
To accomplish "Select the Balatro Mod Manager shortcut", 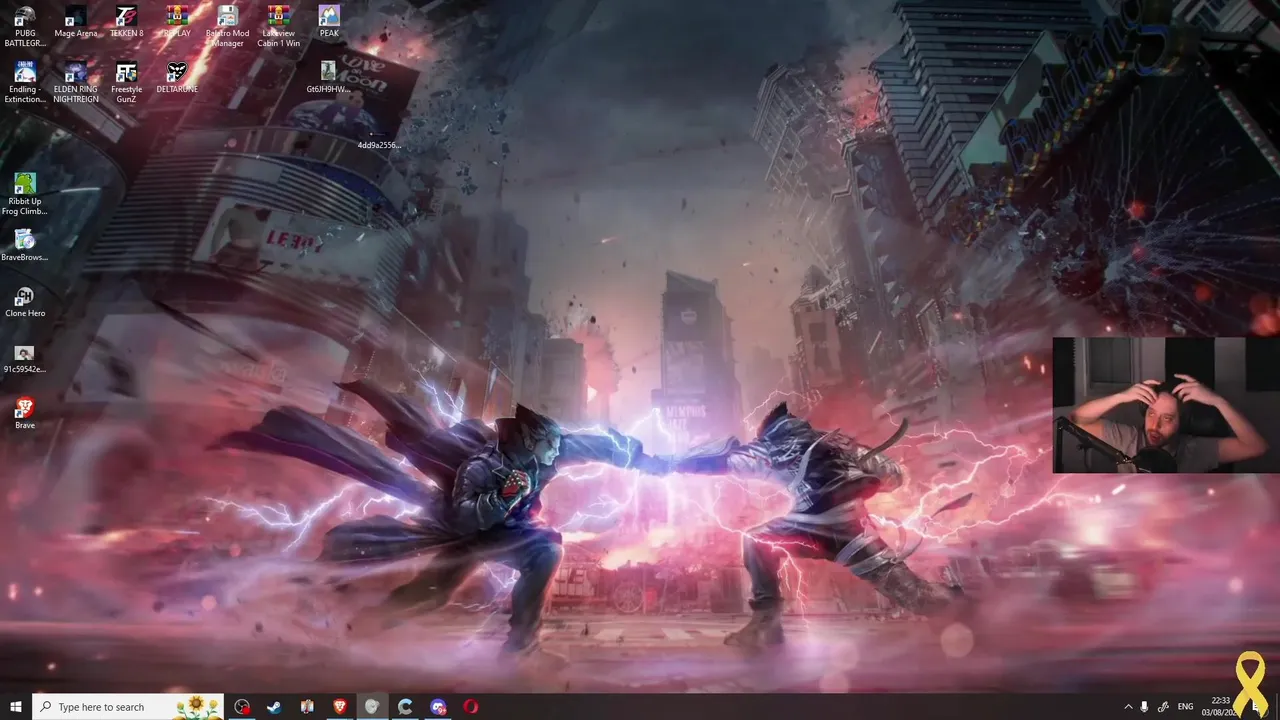I will pyautogui.click(x=227, y=26).
